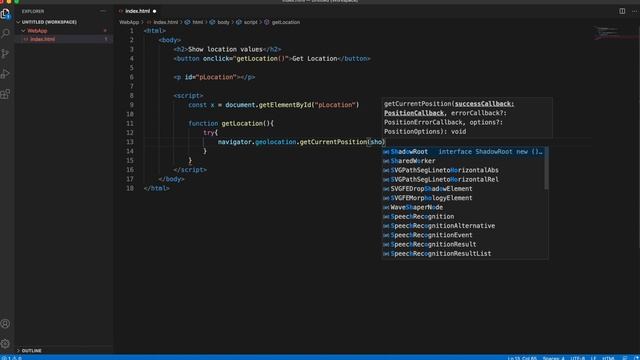Image resolution: width=640 pixels, height=360 pixels.
Task: Click index.html in the breadcrumbs
Action: point(166,22)
